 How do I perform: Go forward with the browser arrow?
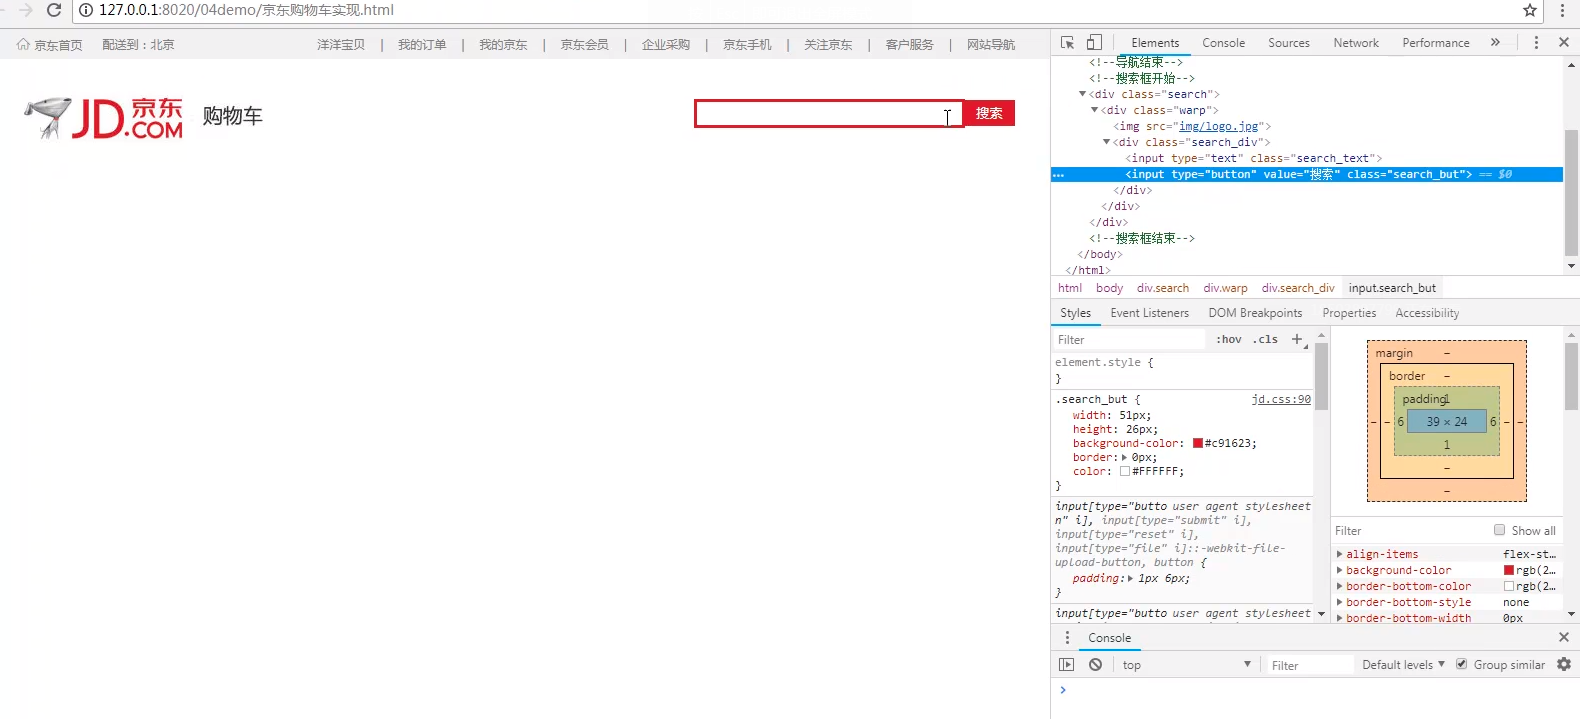coord(25,10)
